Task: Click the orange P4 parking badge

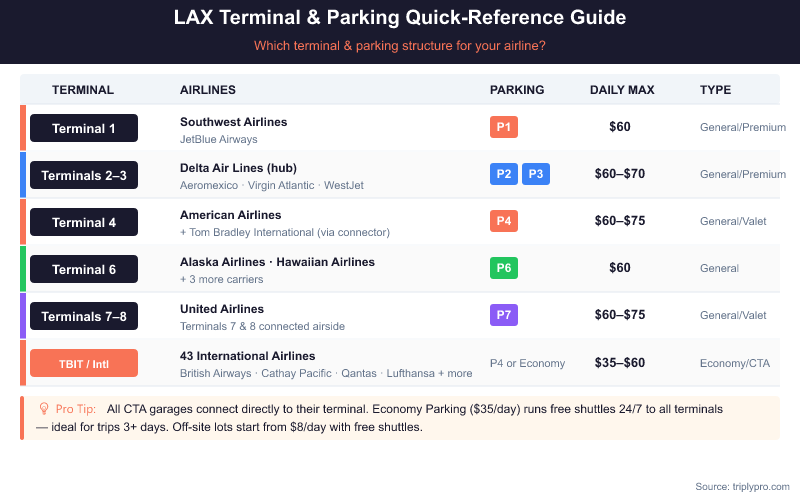Action: (x=504, y=222)
